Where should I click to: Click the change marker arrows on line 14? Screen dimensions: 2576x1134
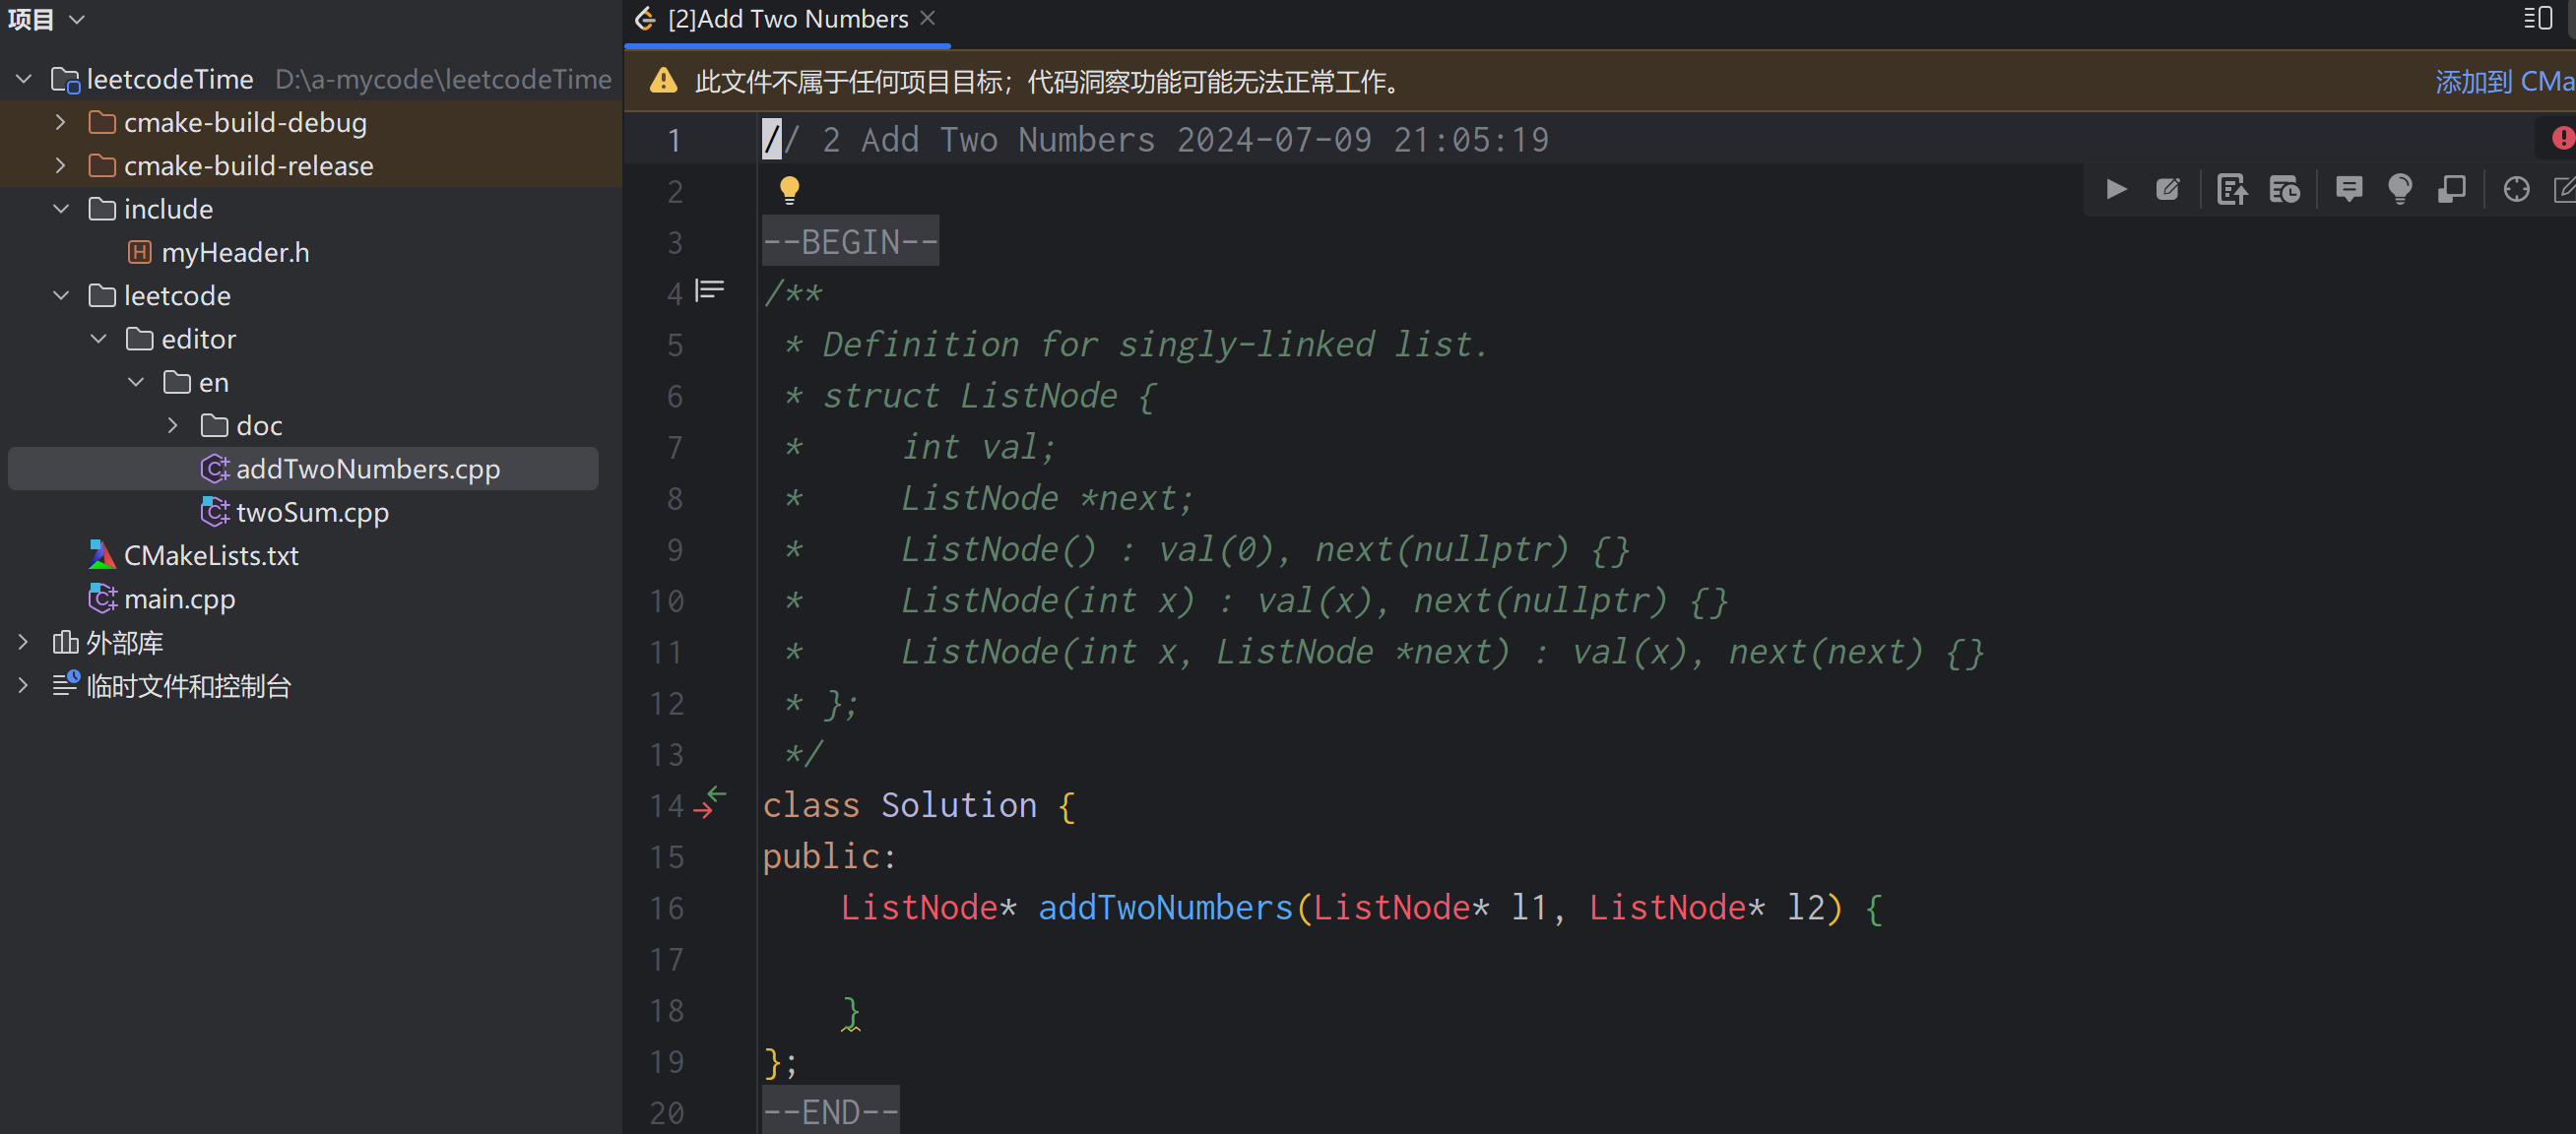click(x=710, y=802)
